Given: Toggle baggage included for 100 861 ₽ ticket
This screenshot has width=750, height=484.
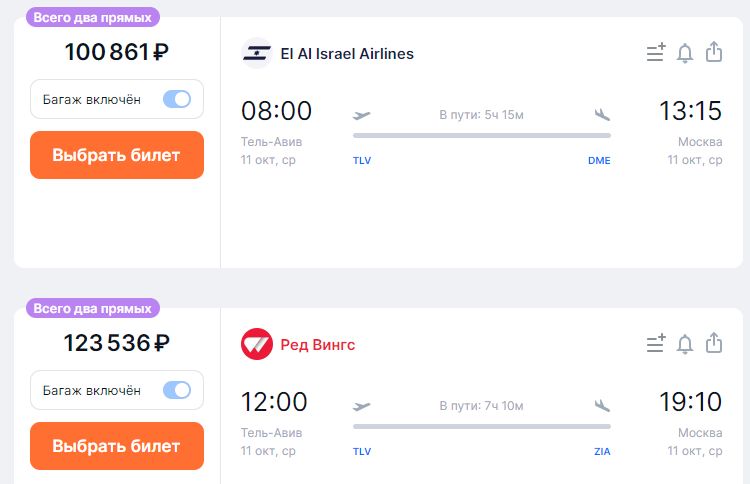Looking at the screenshot, I should tap(176, 99).
